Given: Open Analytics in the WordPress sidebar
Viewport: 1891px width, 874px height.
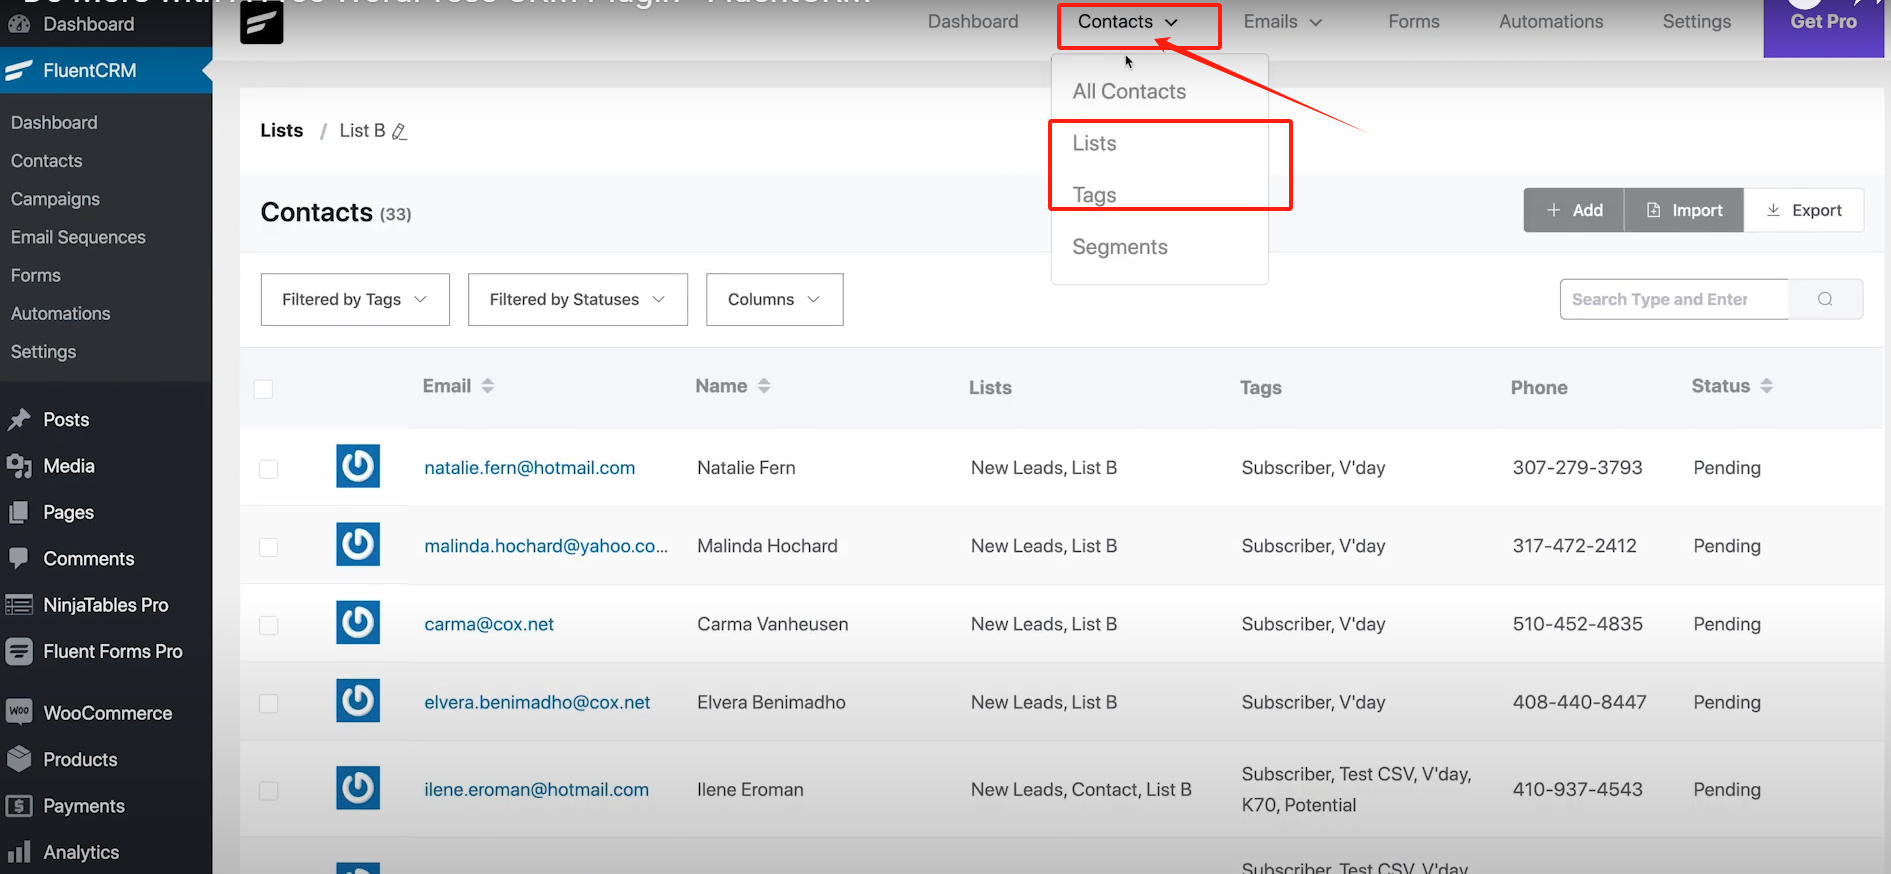Looking at the screenshot, I should (81, 852).
